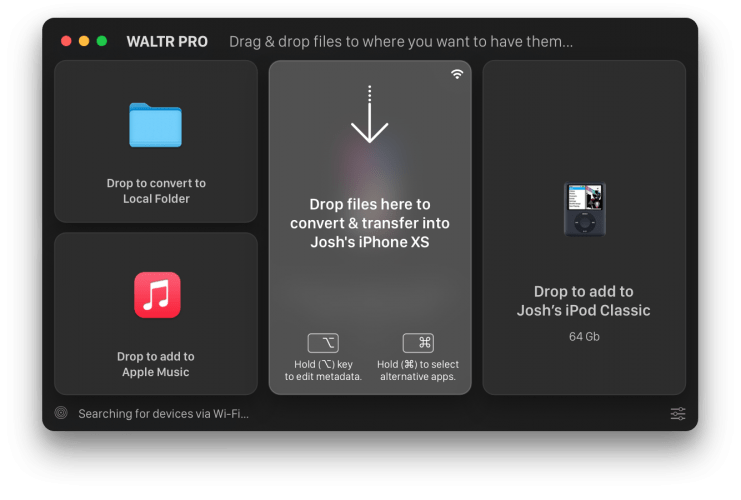Click the '64 Gb' capacity label
This screenshot has width=741, height=500.
point(584,336)
